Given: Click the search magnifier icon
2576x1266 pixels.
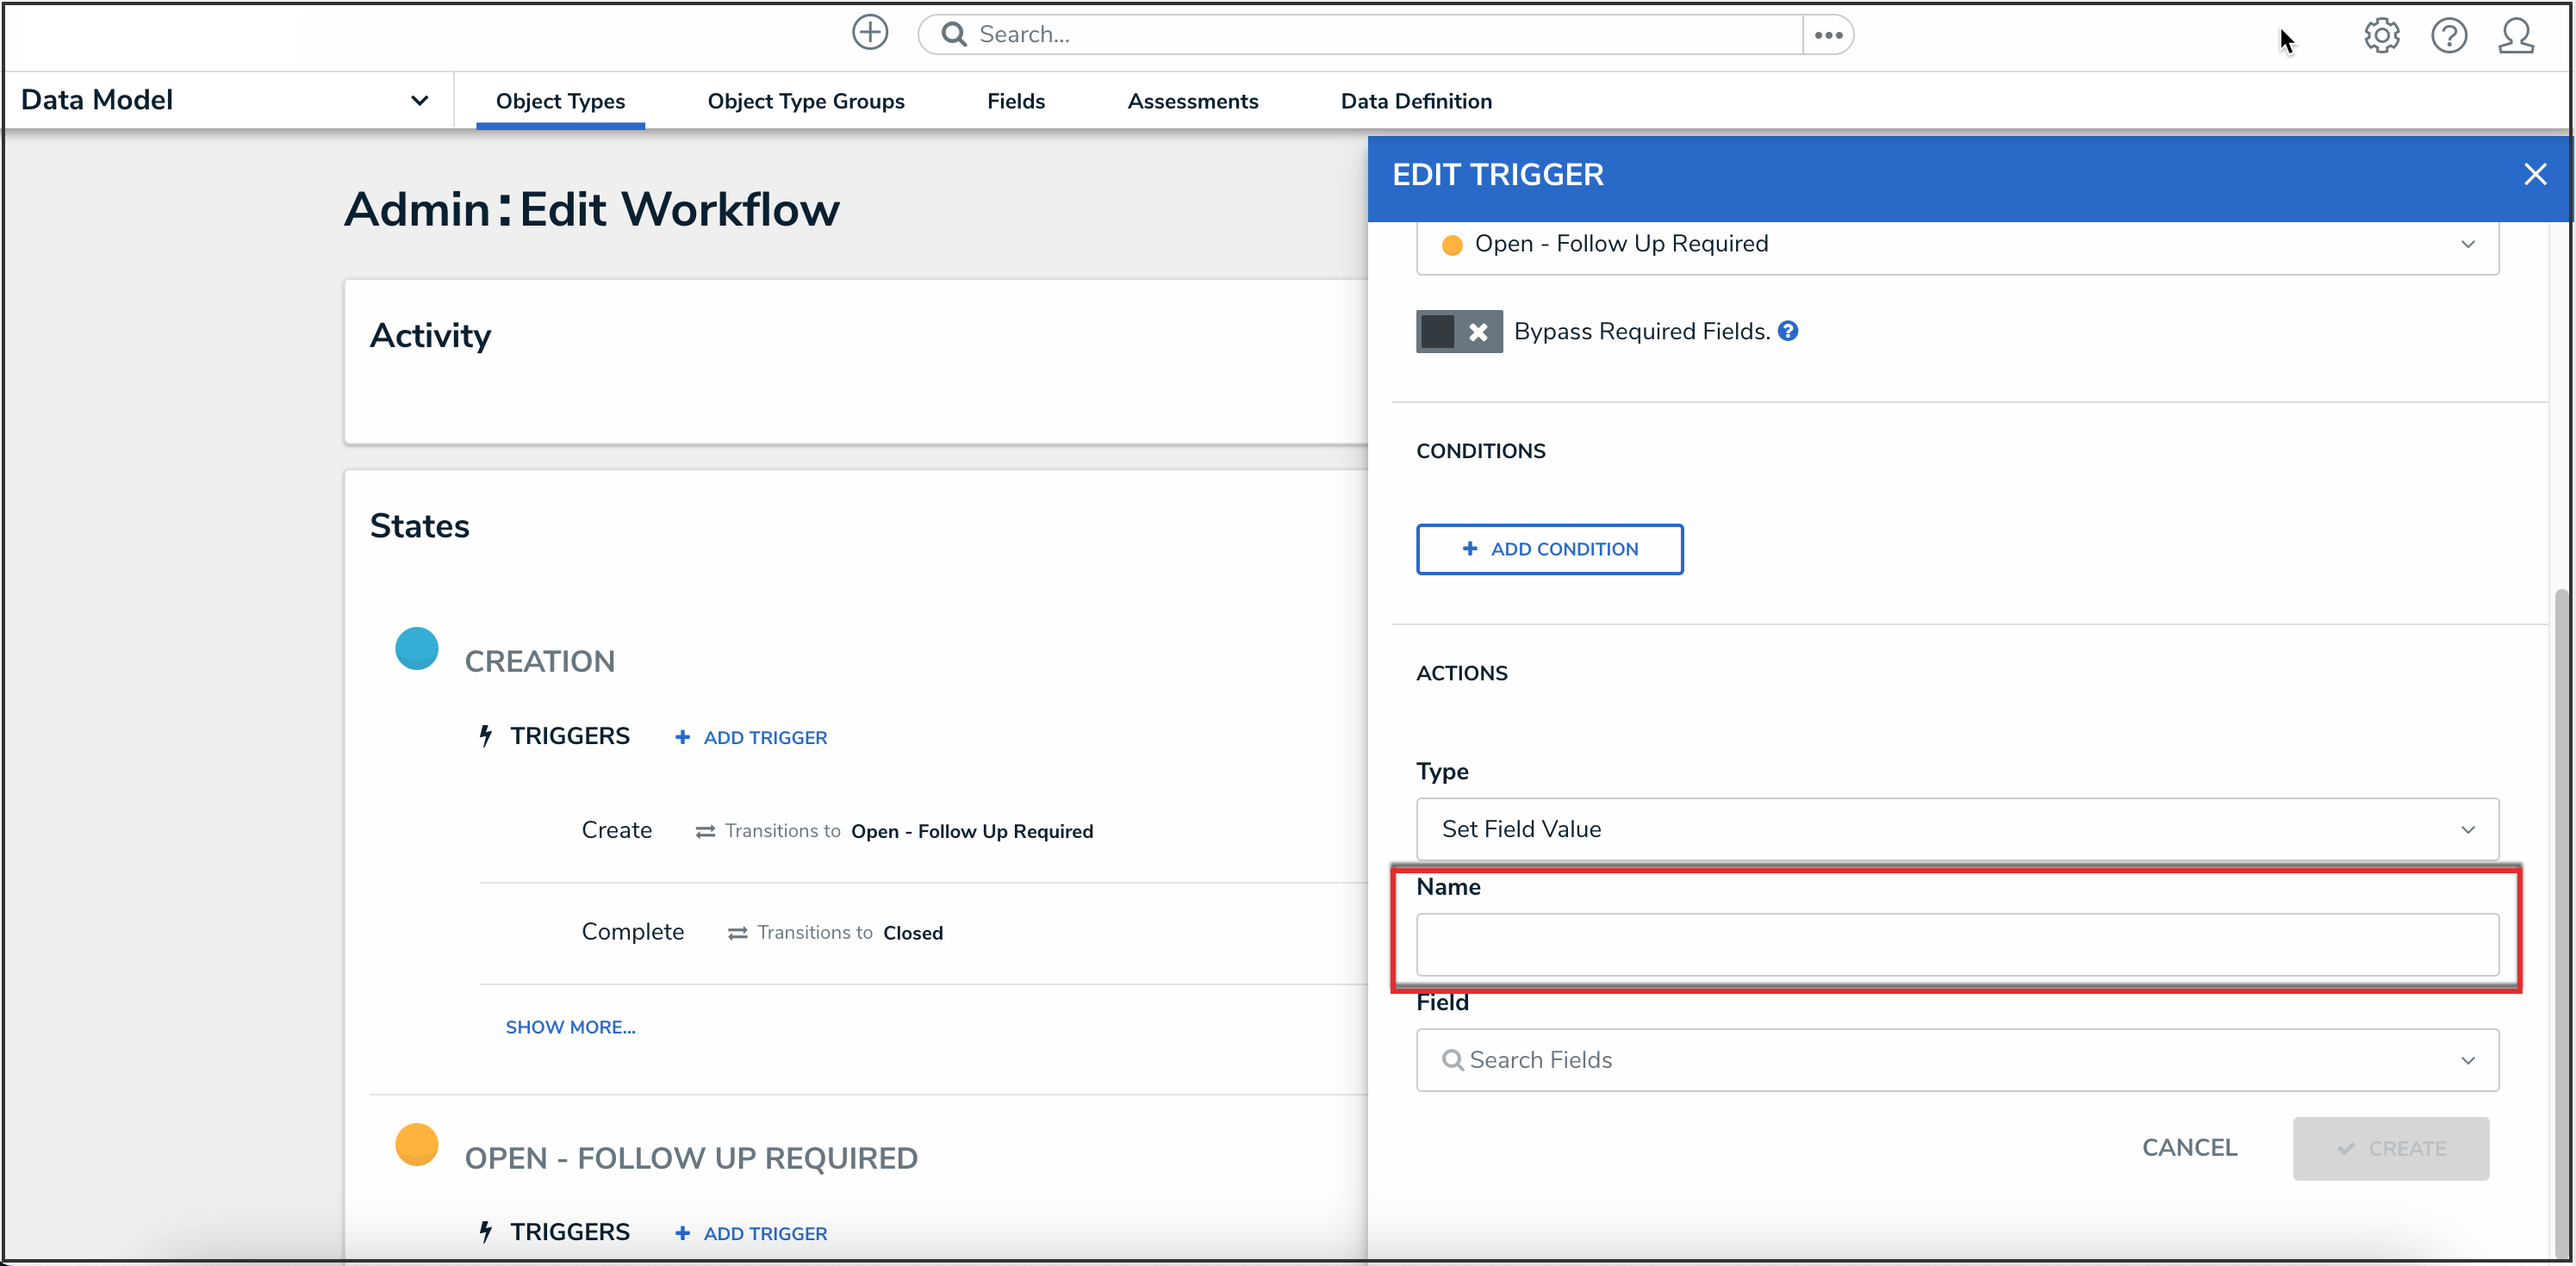Looking at the screenshot, I should tap(954, 35).
